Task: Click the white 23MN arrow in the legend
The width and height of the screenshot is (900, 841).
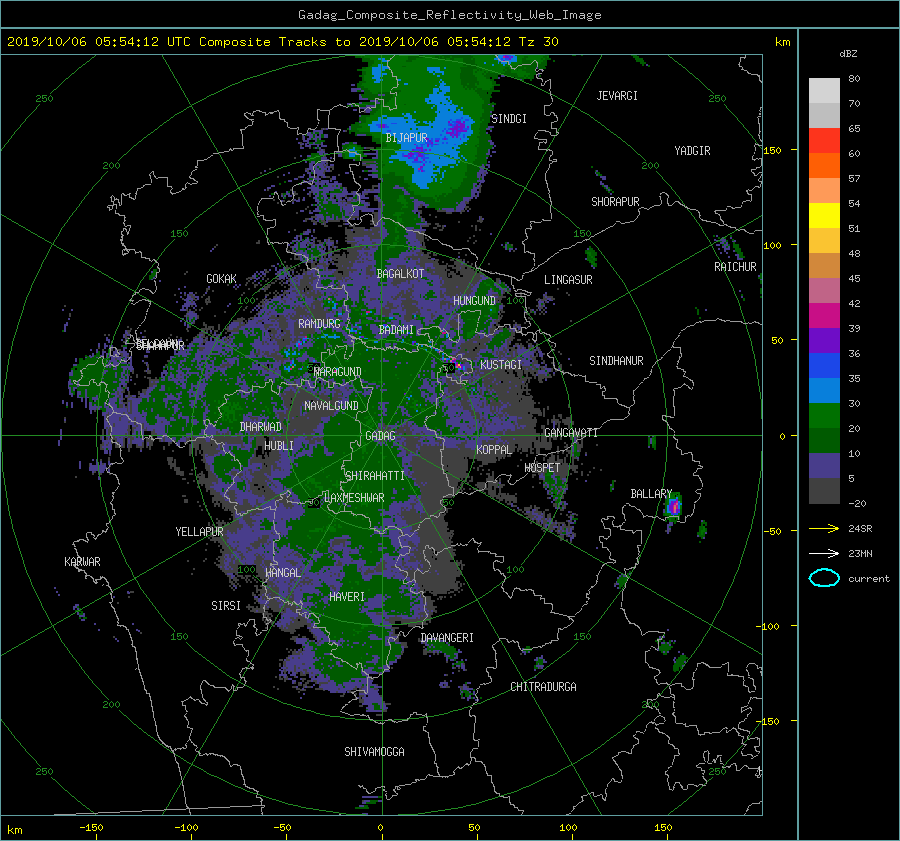Action: coord(824,553)
